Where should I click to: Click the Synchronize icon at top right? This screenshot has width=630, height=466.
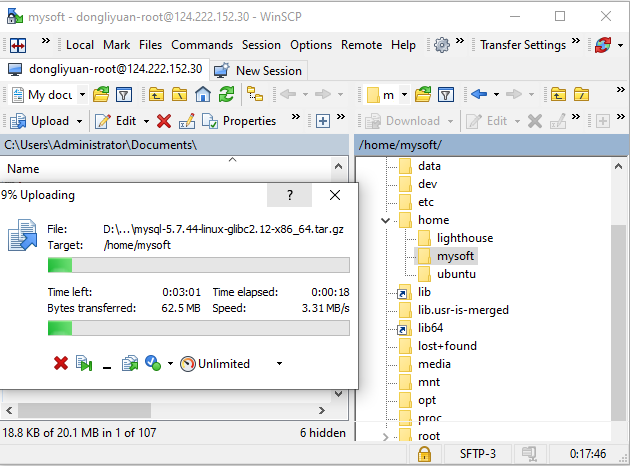[x=603, y=45]
